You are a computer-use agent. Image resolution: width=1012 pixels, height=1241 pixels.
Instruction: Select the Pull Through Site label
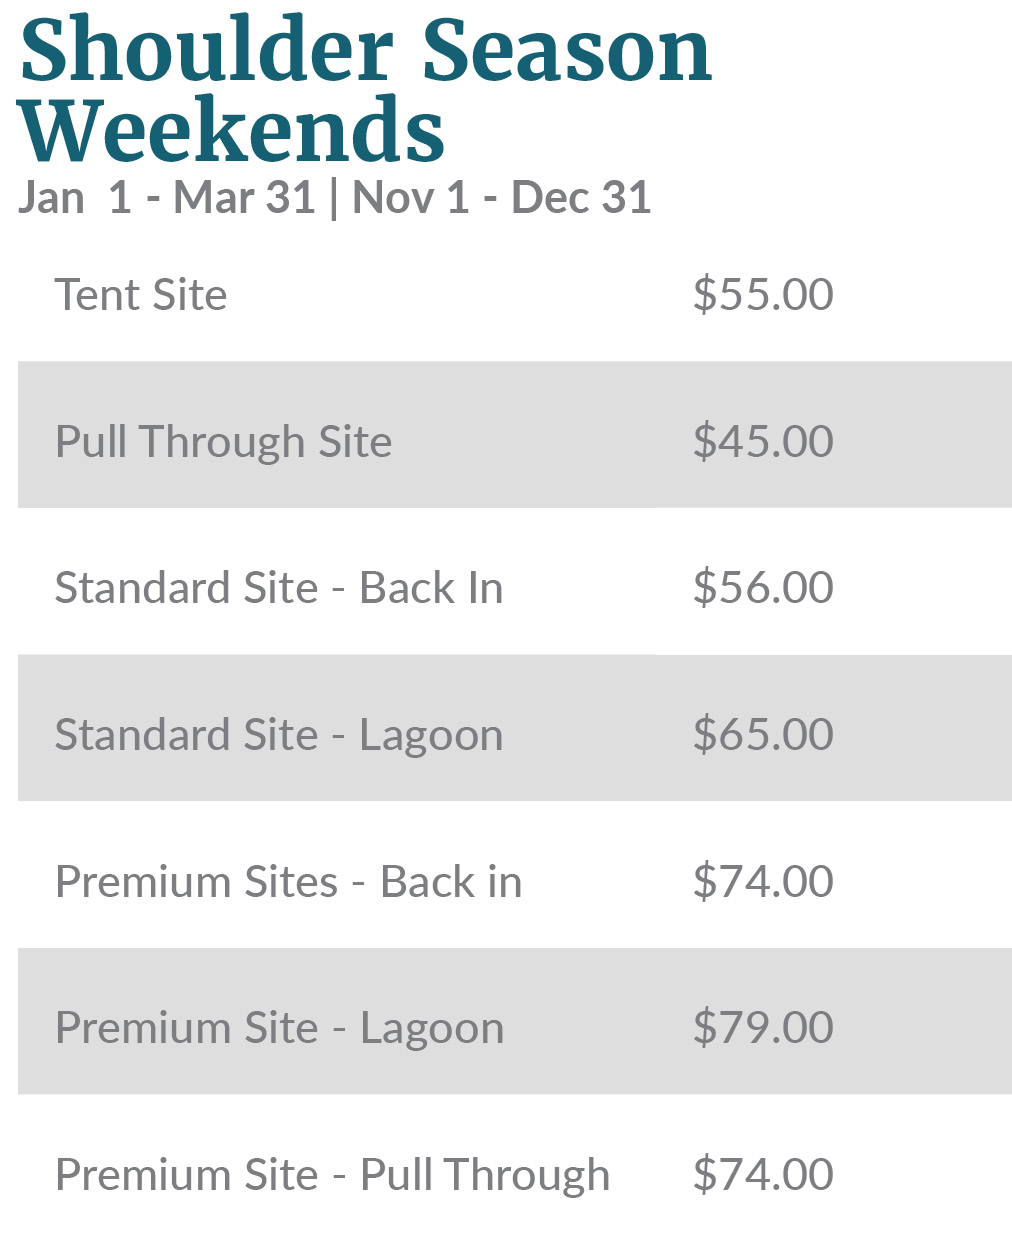223,442
